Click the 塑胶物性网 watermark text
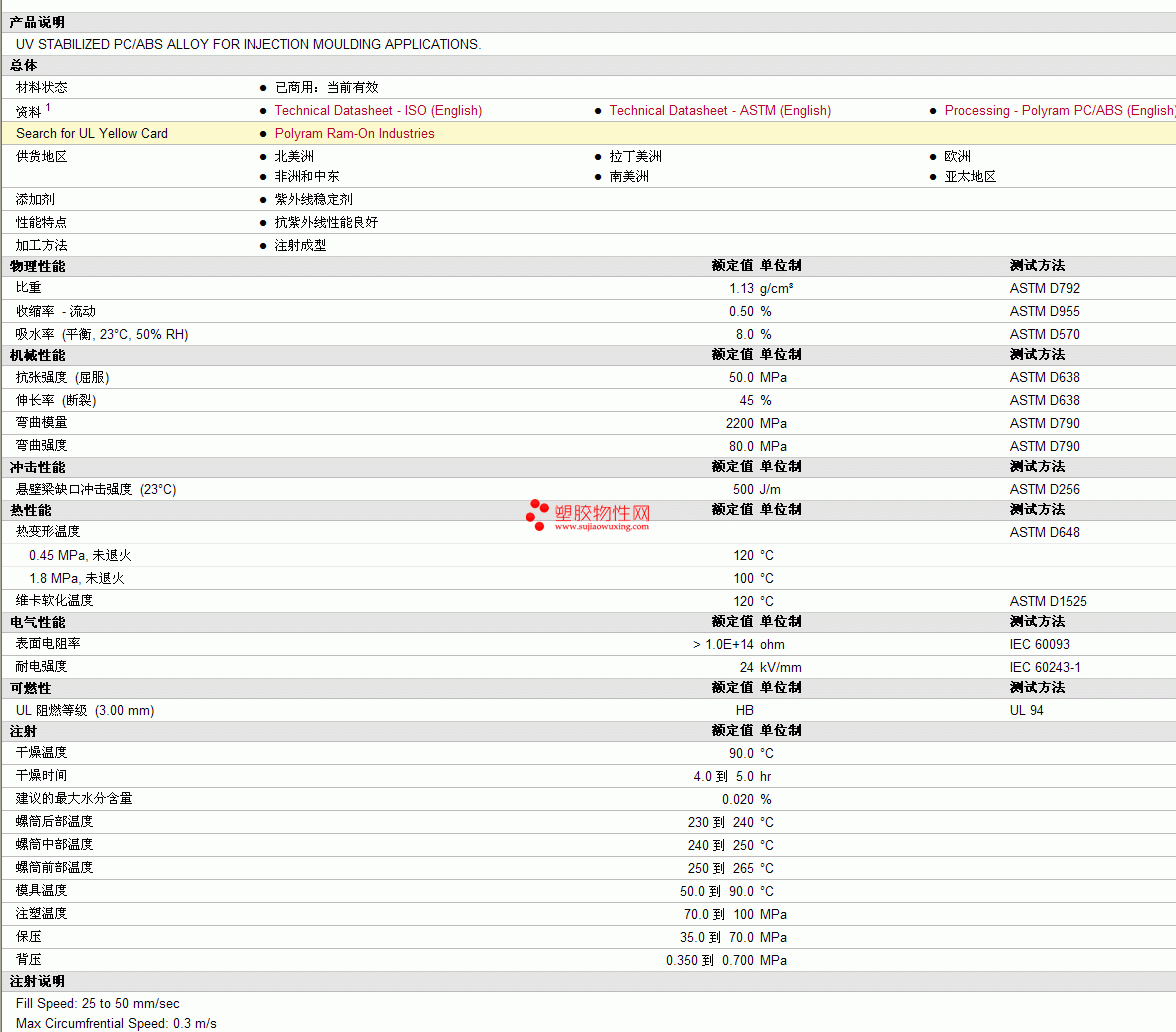This screenshot has height=1032, width=1176. point(602,512)
